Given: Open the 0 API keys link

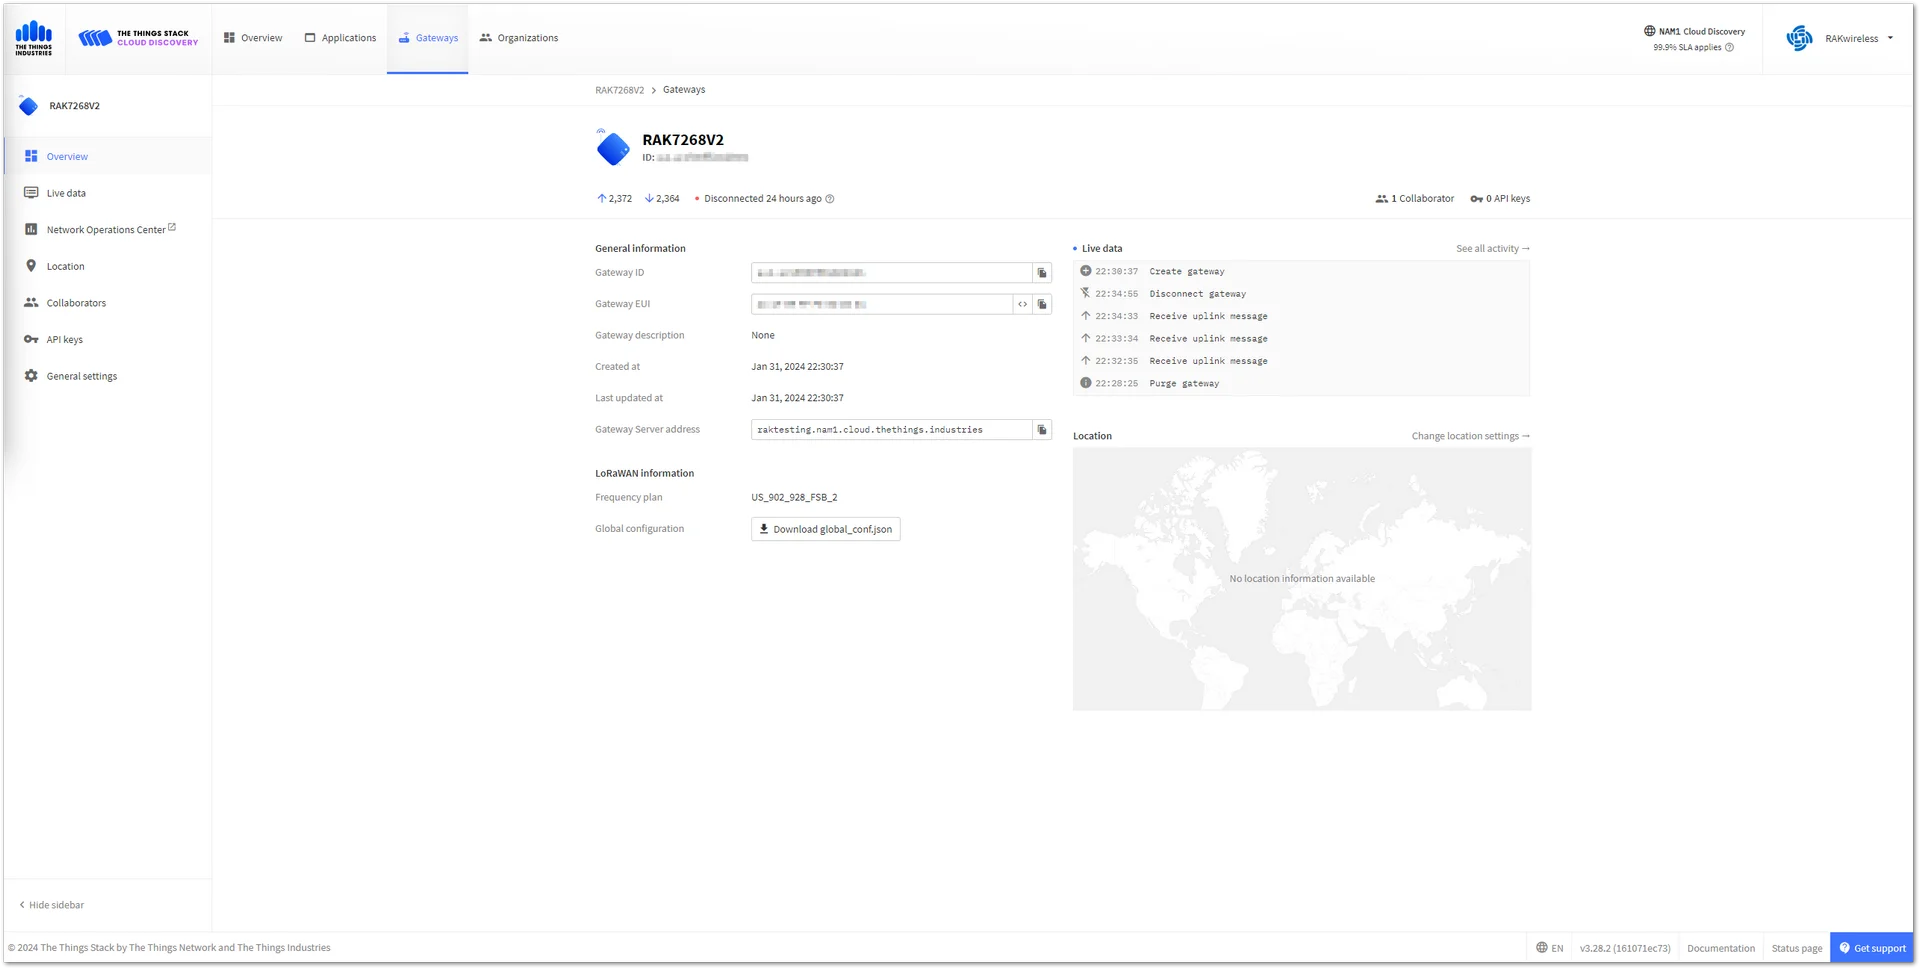Looking at the screenshot, I should (x=1500, y=199).
